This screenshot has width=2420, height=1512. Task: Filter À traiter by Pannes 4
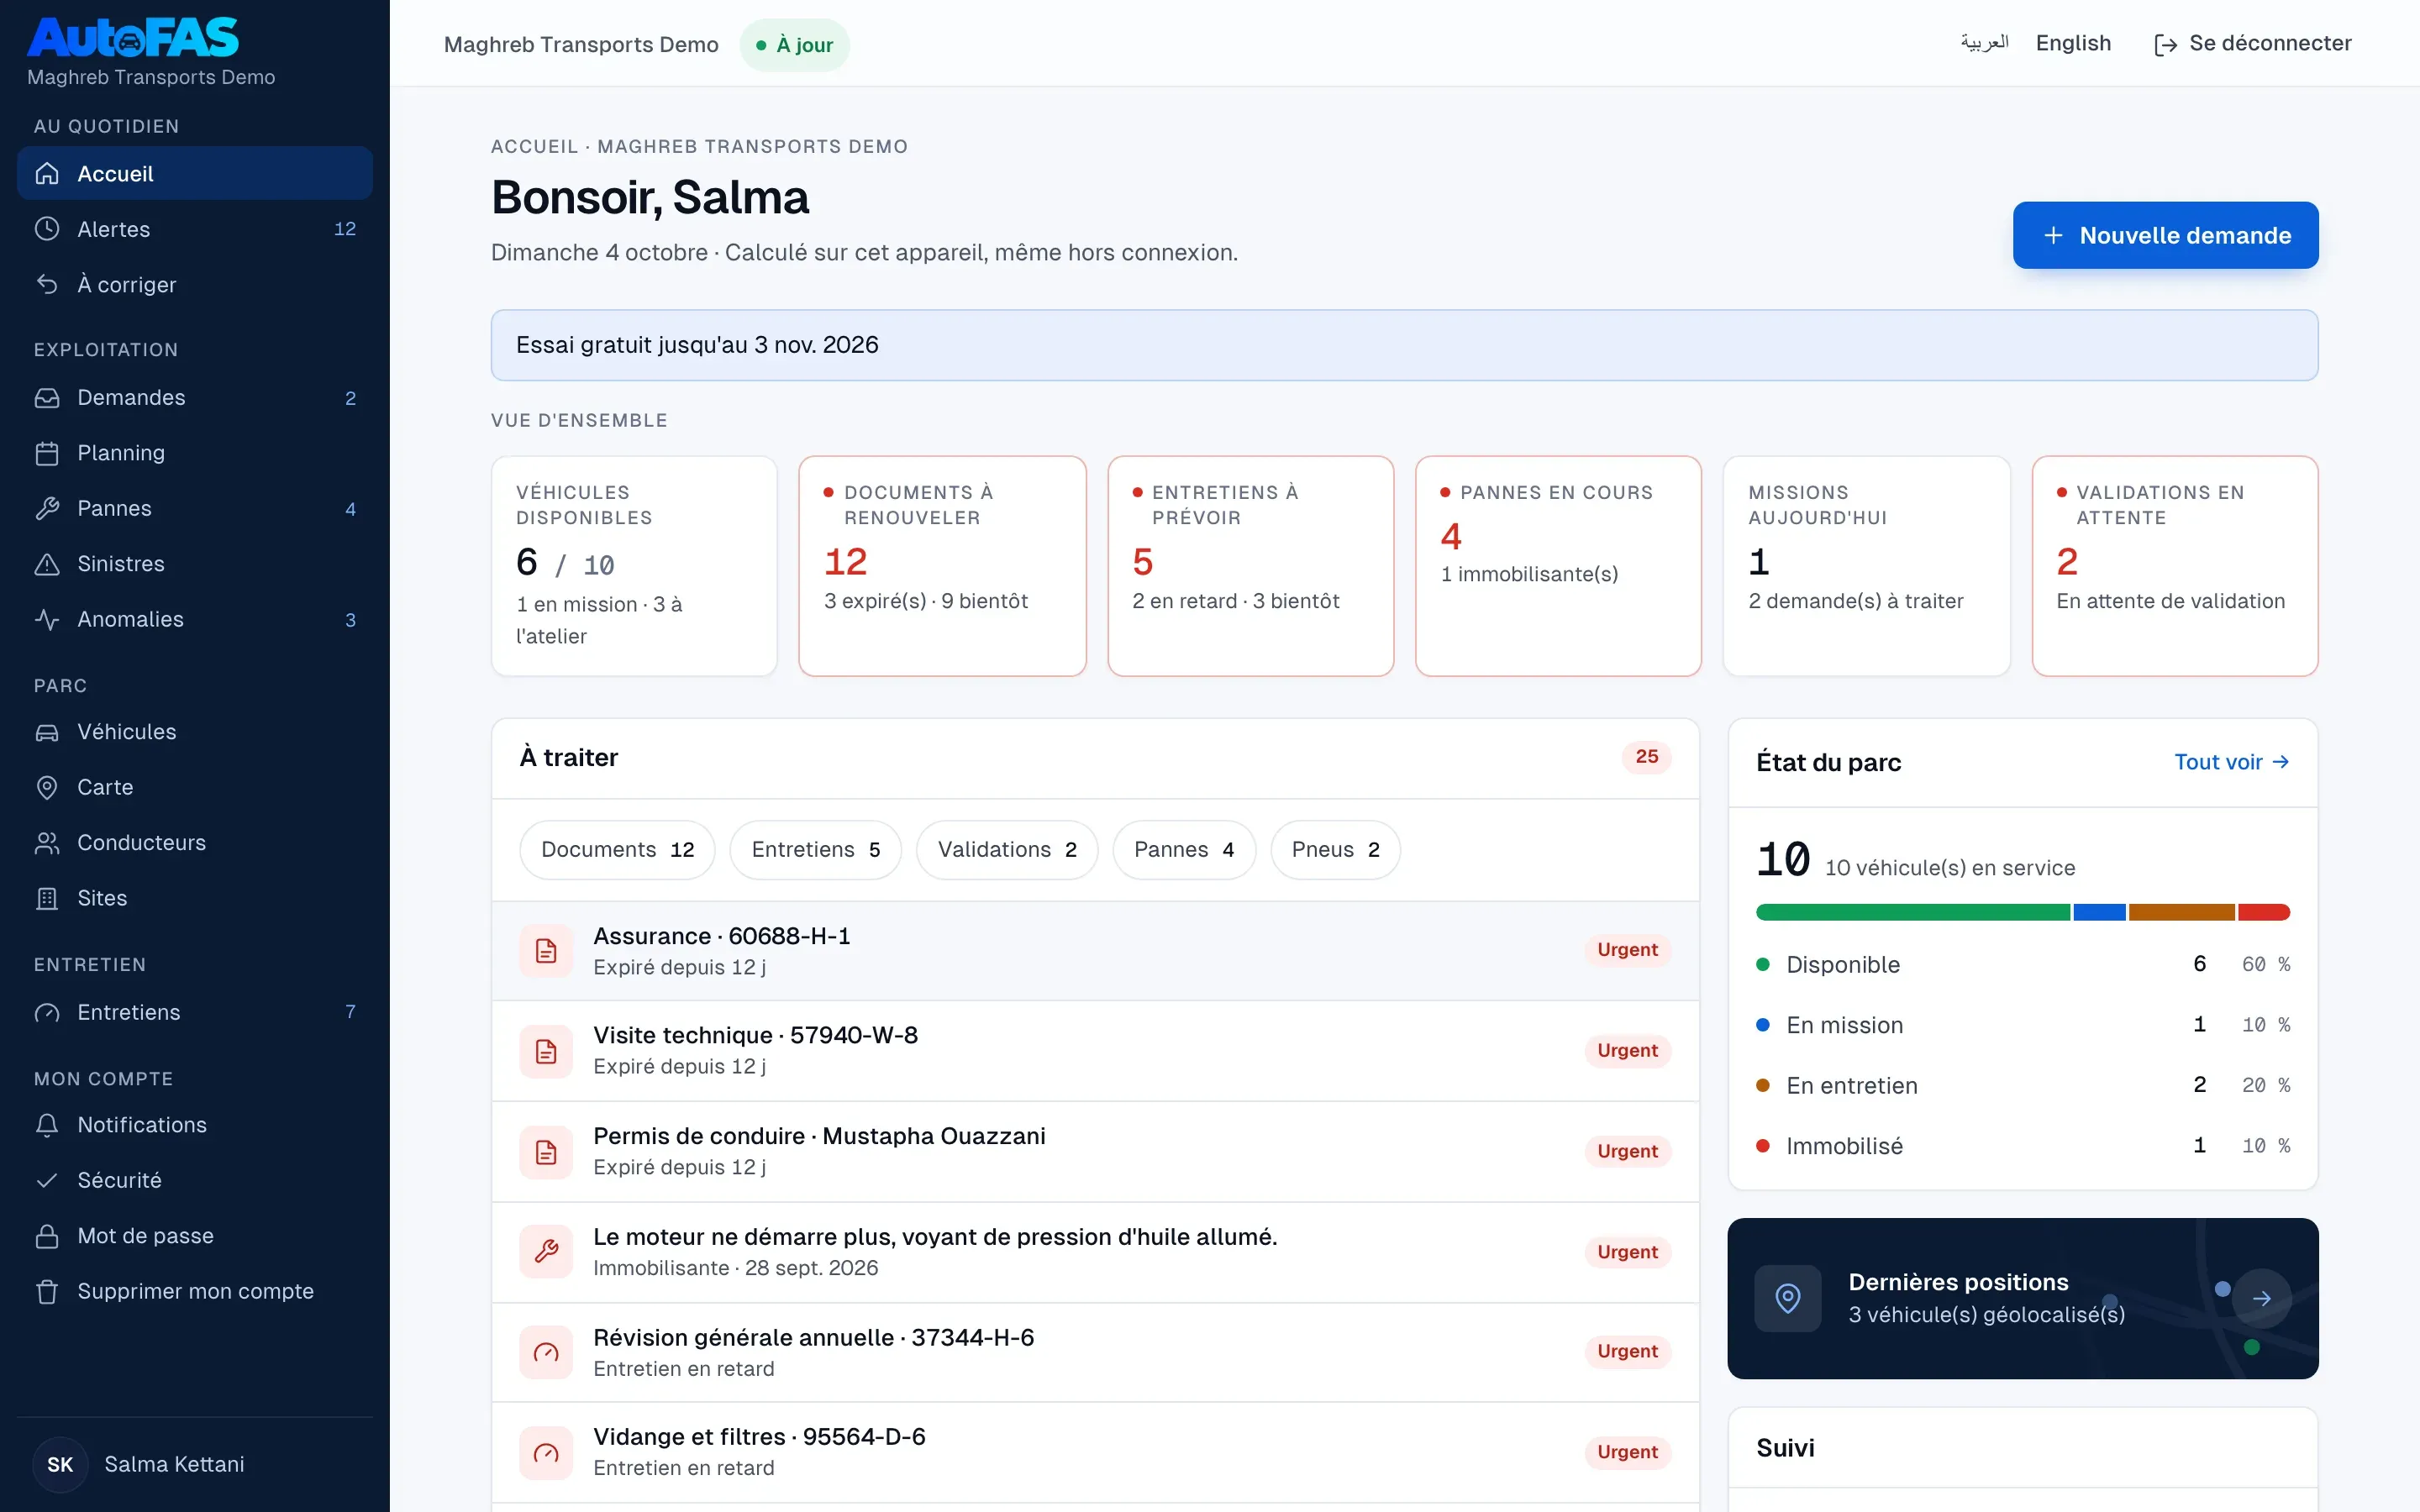pos(1184,850)
